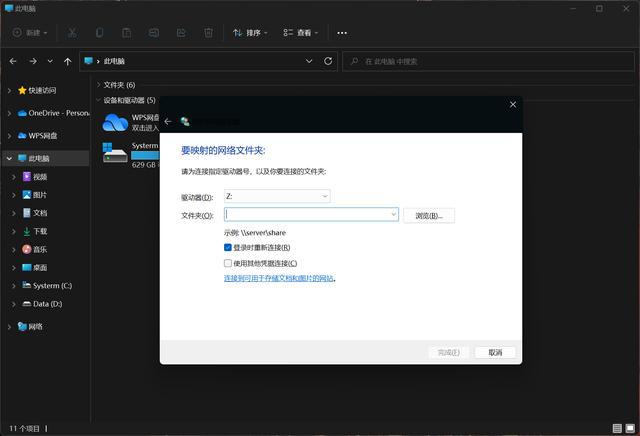The height and width of the screenshot is (436, 640).
Task: Click the back arrow in the dialog header
Action: pos(168,121)
